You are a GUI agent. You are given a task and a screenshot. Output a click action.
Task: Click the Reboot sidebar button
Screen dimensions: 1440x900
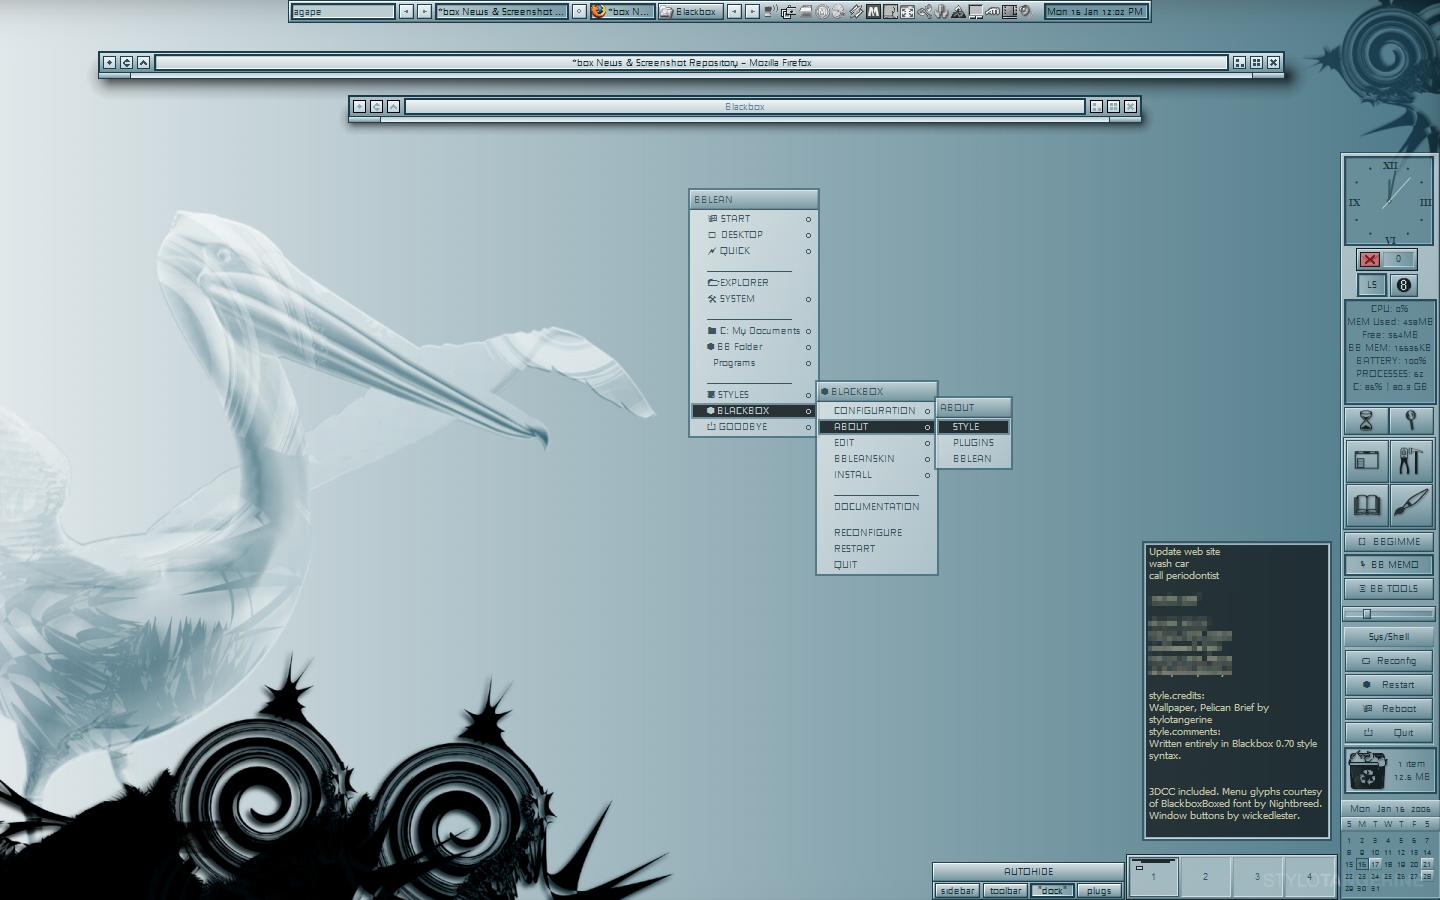[x=1389, y=708]
